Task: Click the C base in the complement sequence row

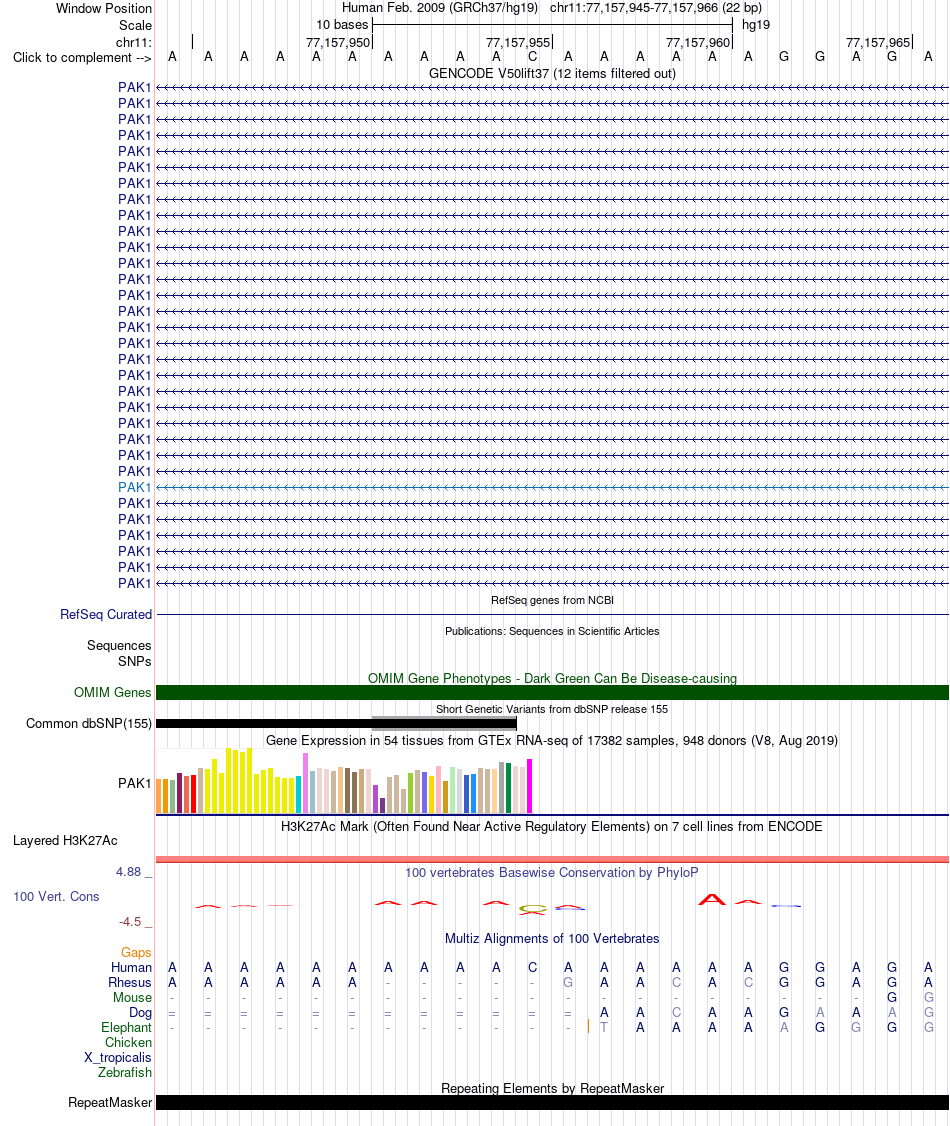Action: point(532,57)
